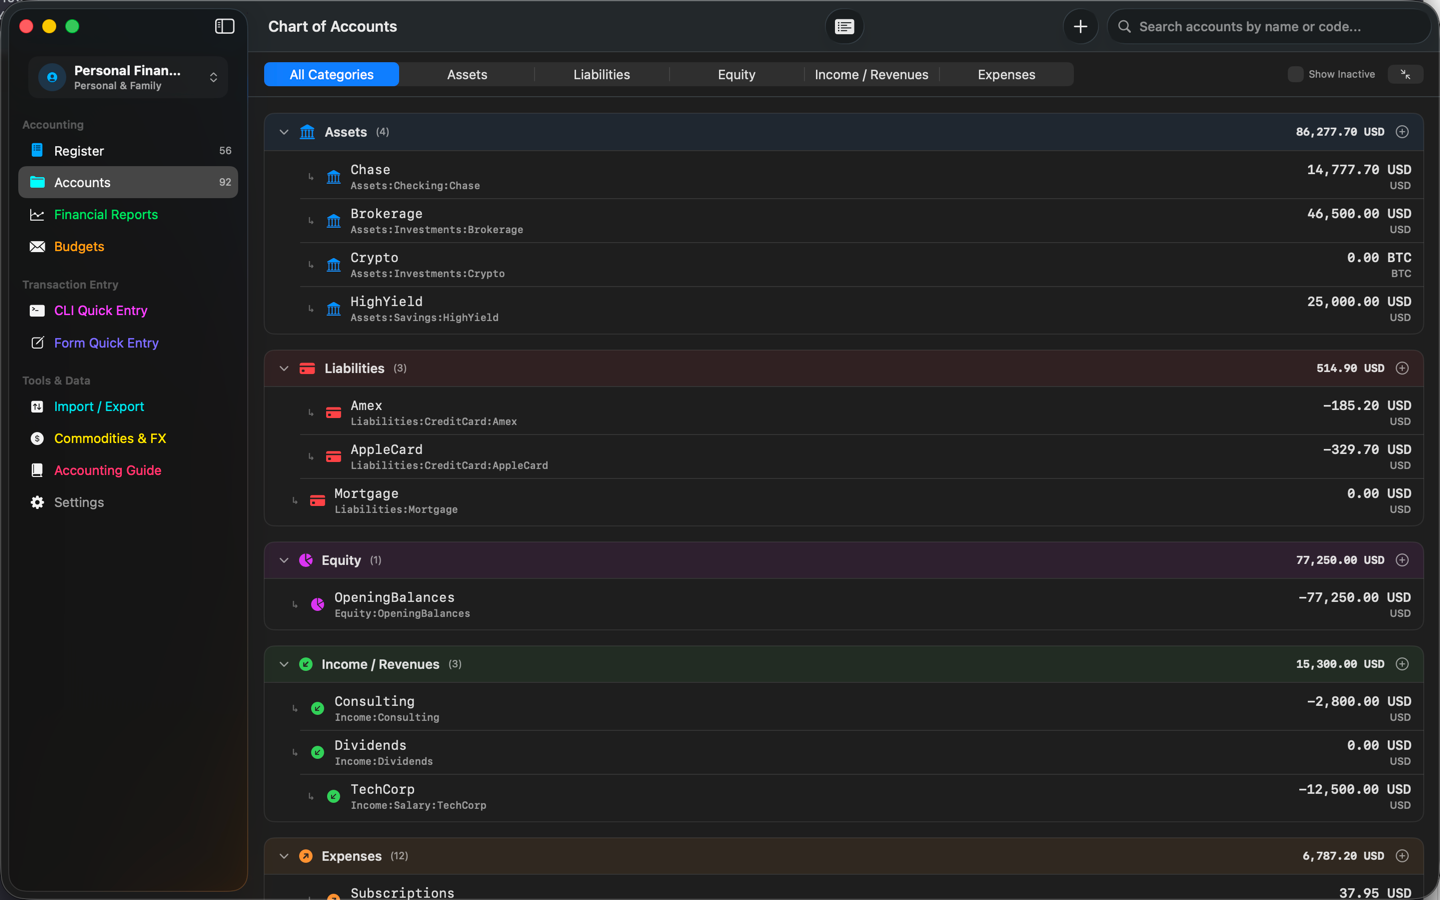Add account to Equity via plus icon

(1402, 560)
